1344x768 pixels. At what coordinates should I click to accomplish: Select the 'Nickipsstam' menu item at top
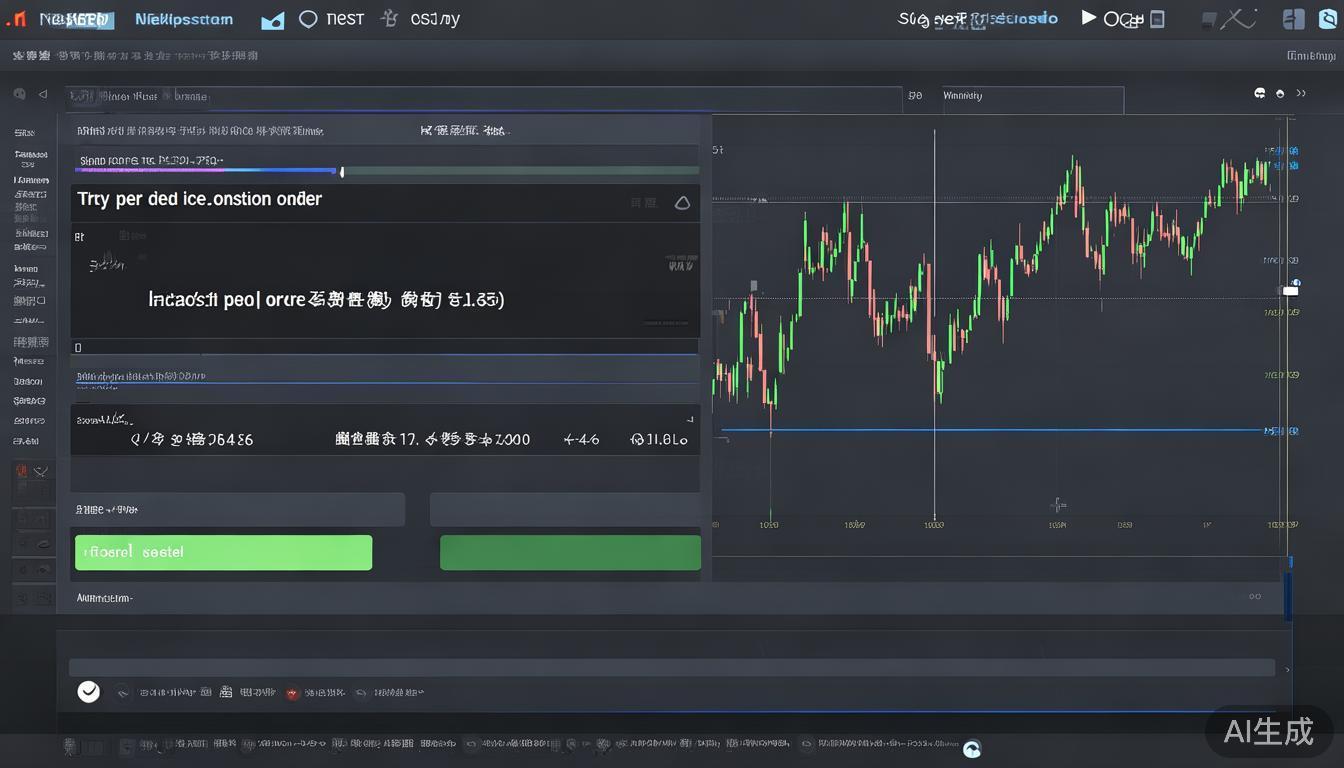tap(184, 19)
